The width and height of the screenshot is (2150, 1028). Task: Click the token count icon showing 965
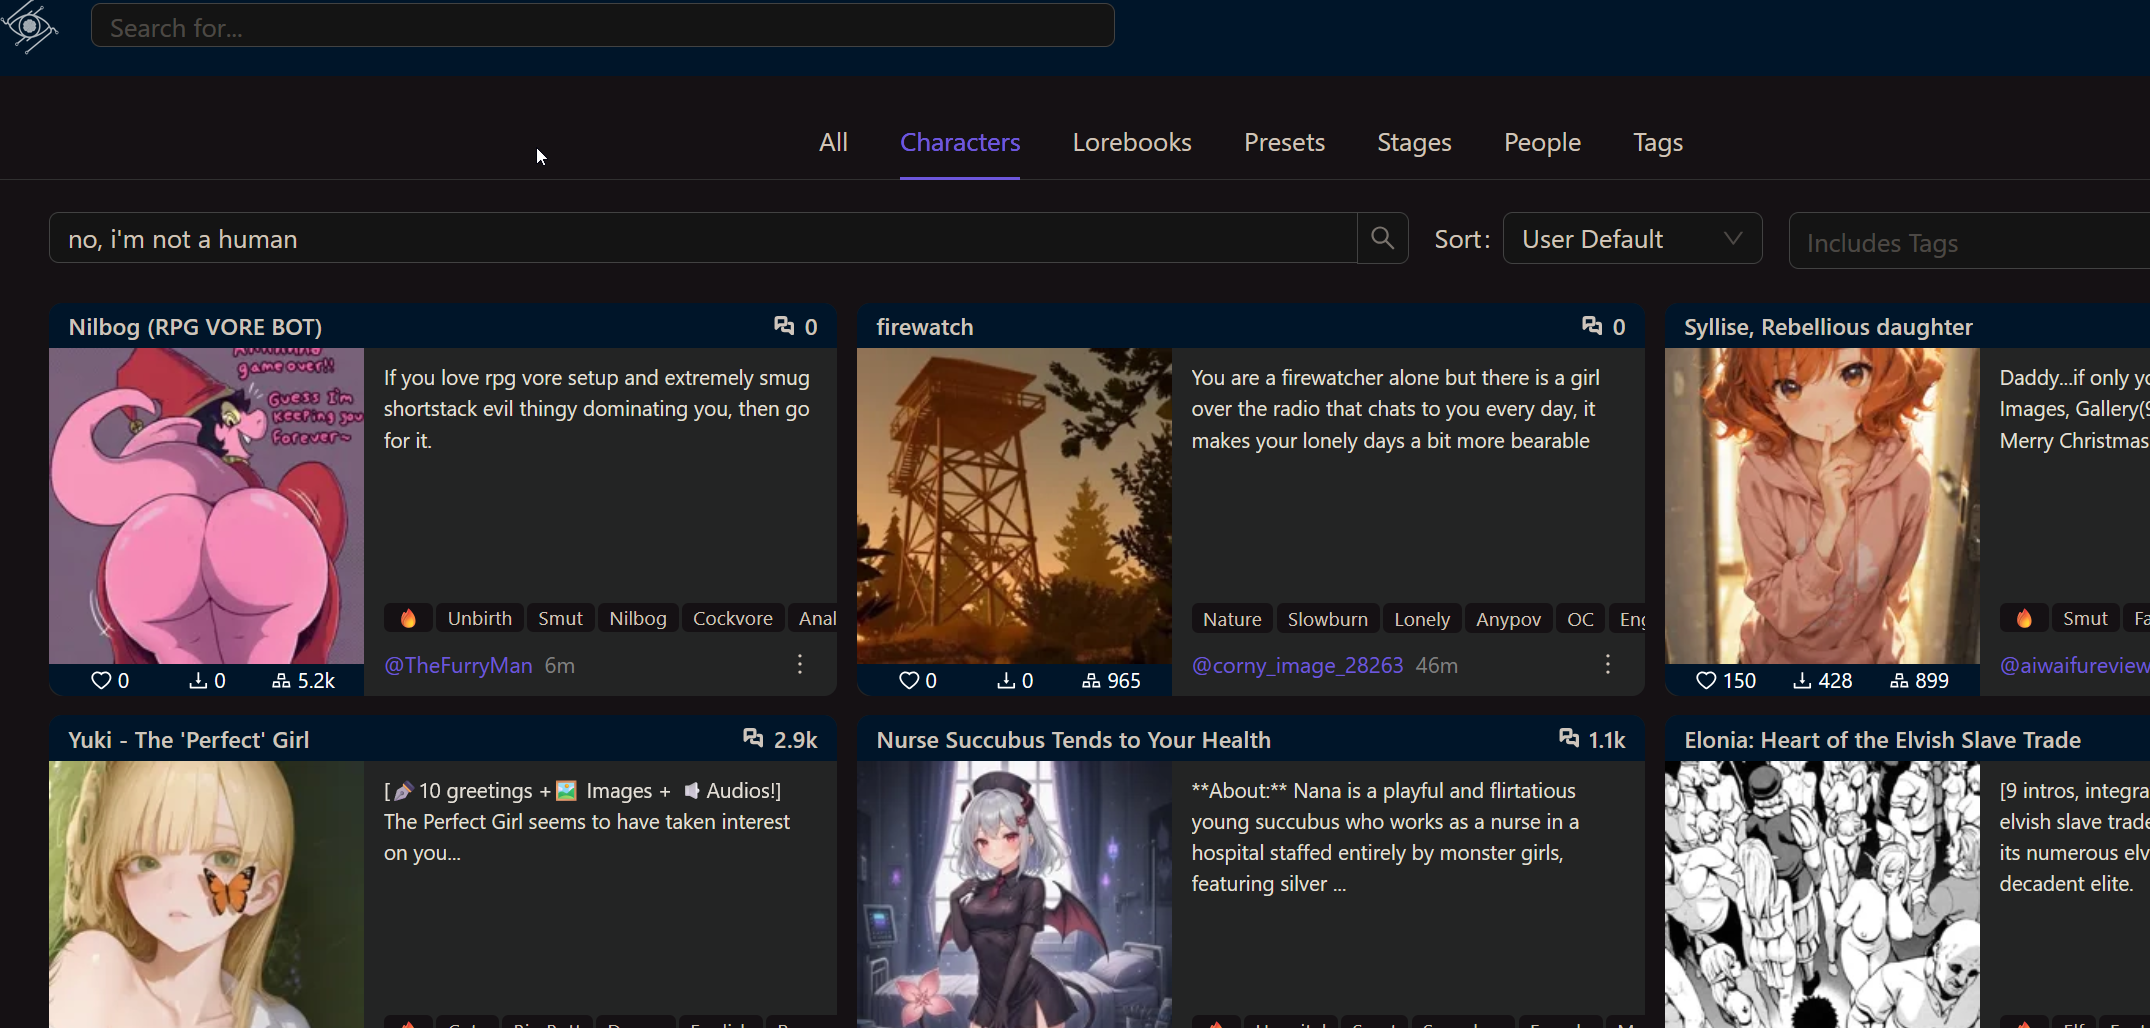1091,681
